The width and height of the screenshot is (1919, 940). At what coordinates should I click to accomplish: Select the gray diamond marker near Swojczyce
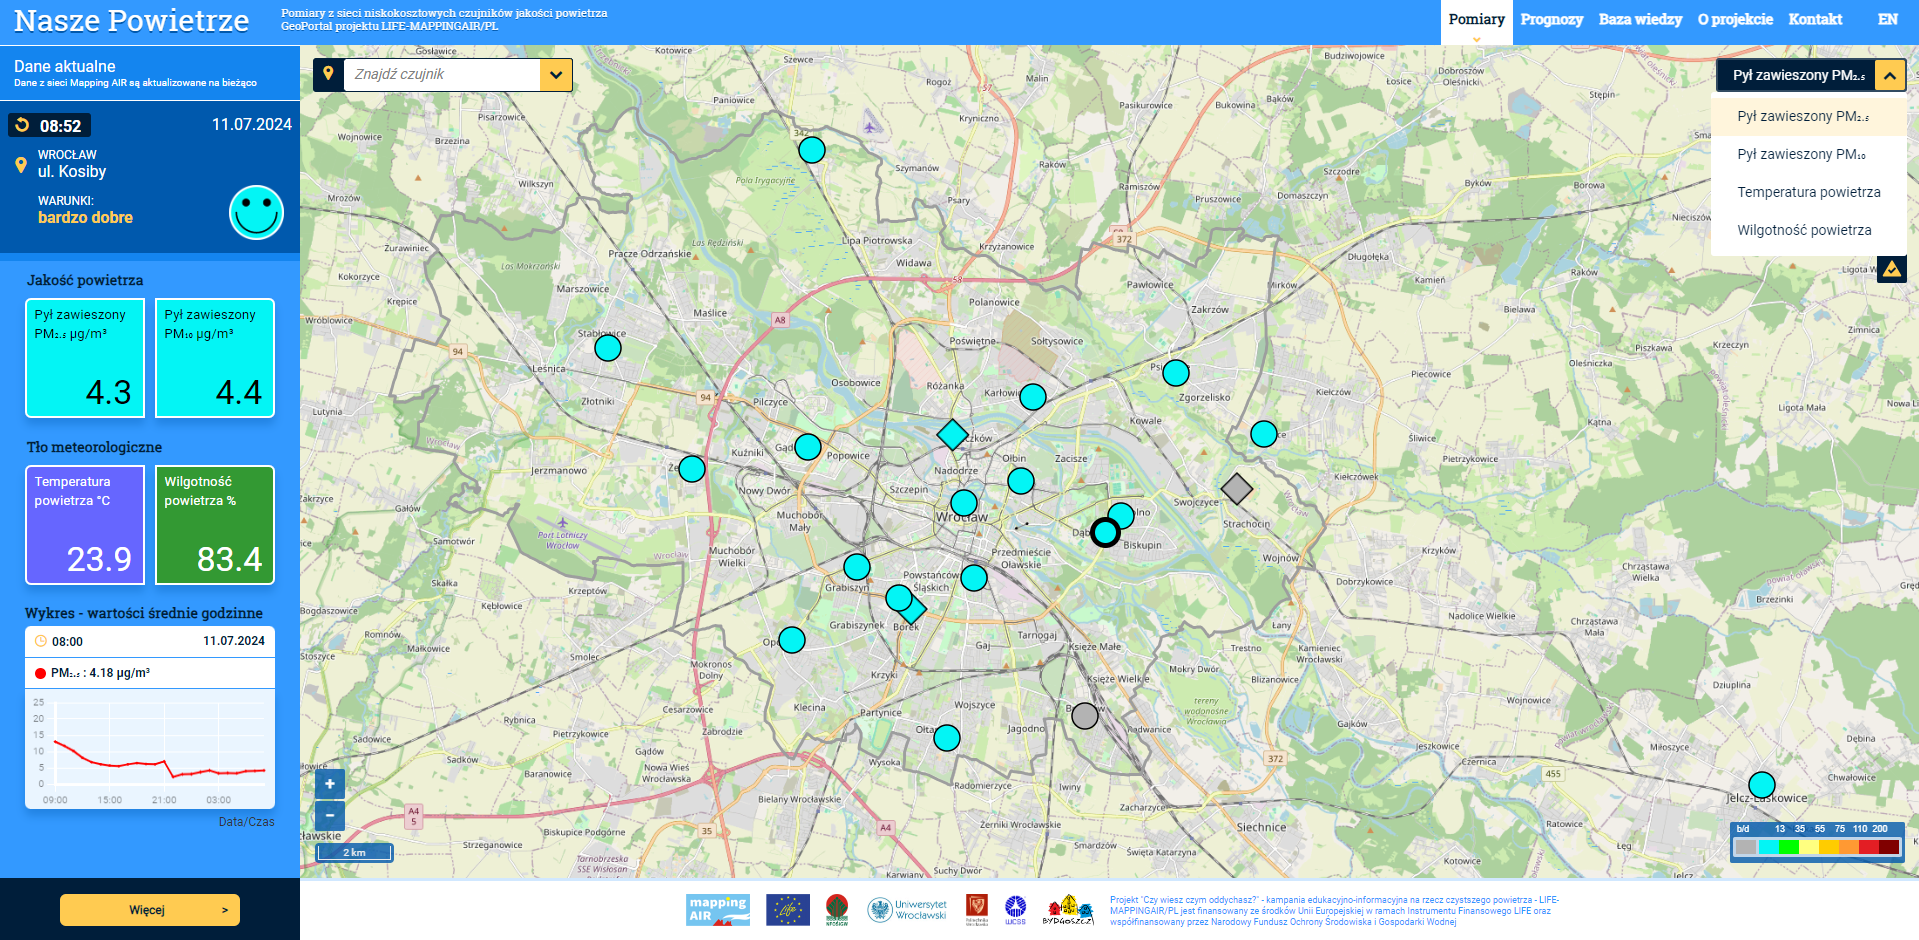pyautogui.click(x=1237, y=489)
